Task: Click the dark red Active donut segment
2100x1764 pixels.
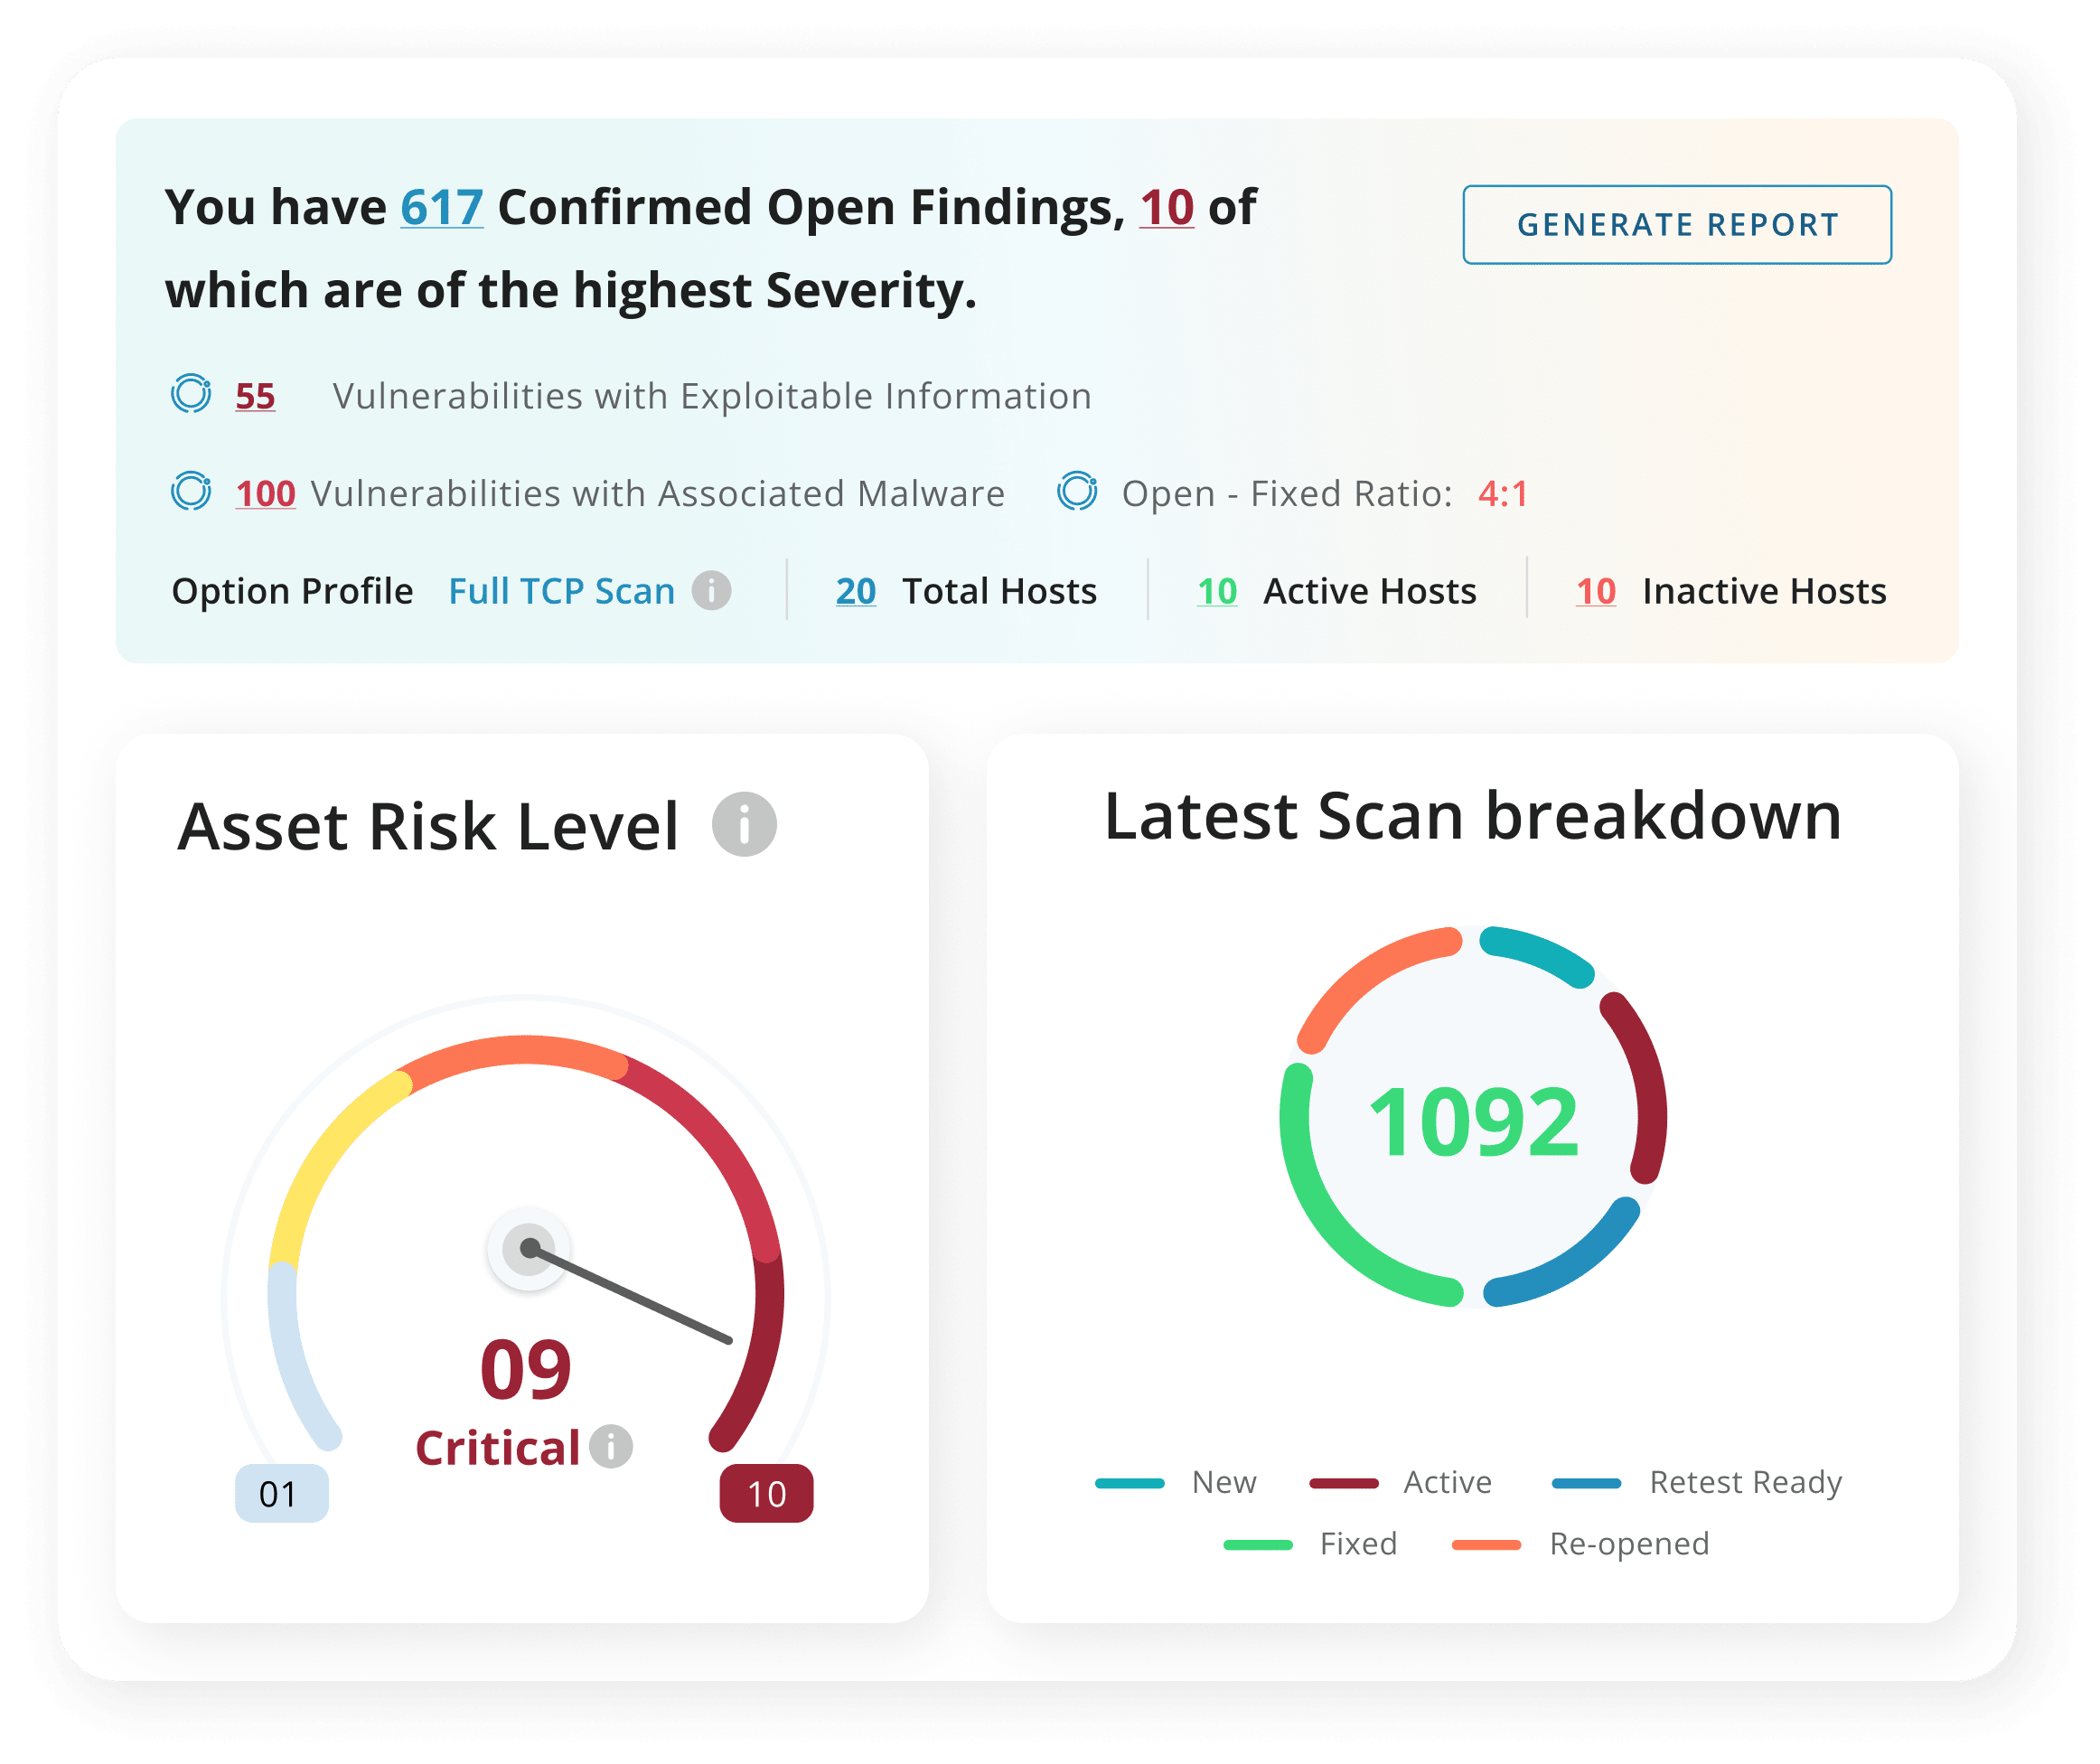Action: click(1651, 1085)
